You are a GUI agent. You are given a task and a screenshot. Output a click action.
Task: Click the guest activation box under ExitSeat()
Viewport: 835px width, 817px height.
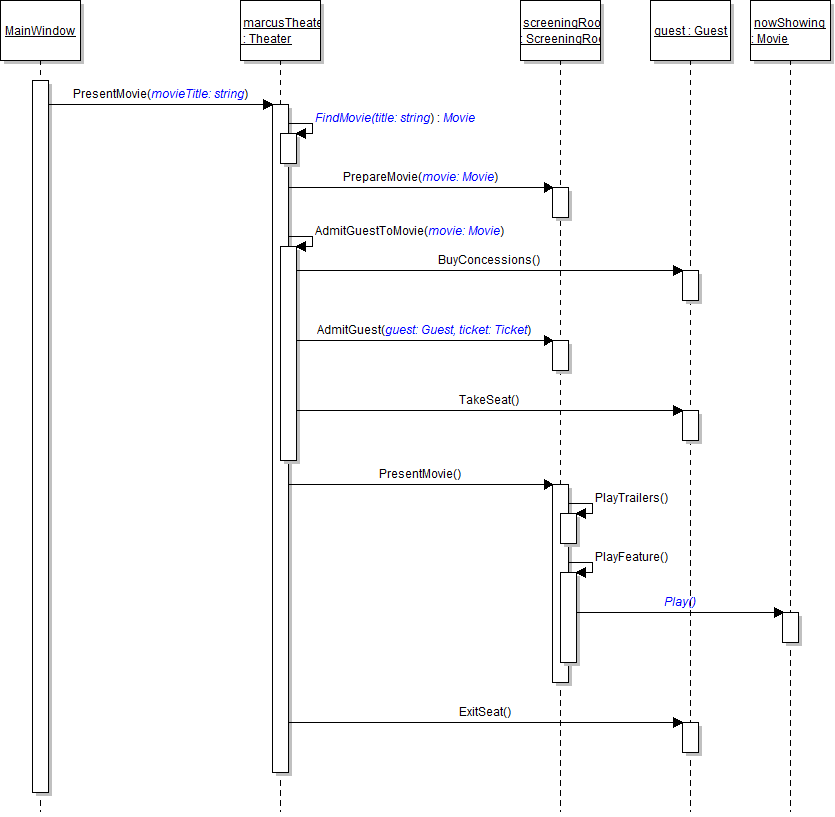(x=690, y=737)
